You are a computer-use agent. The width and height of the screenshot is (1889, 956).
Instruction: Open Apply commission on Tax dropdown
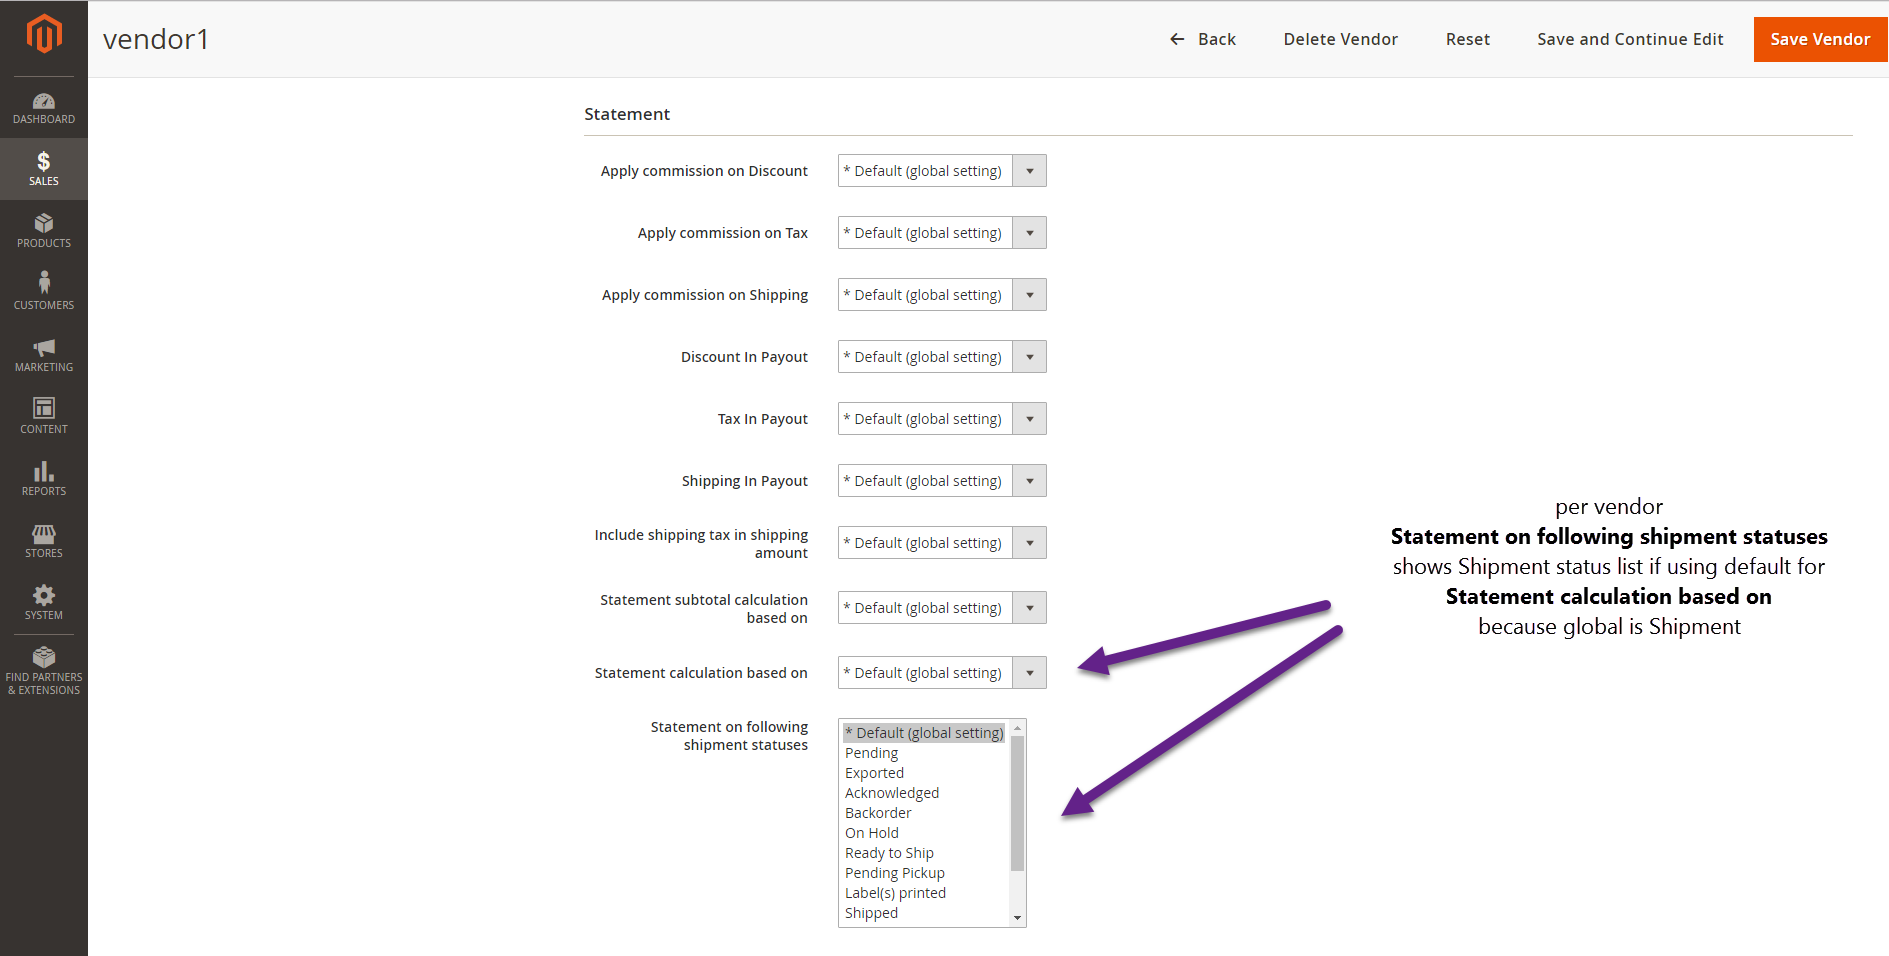point(942,233)
